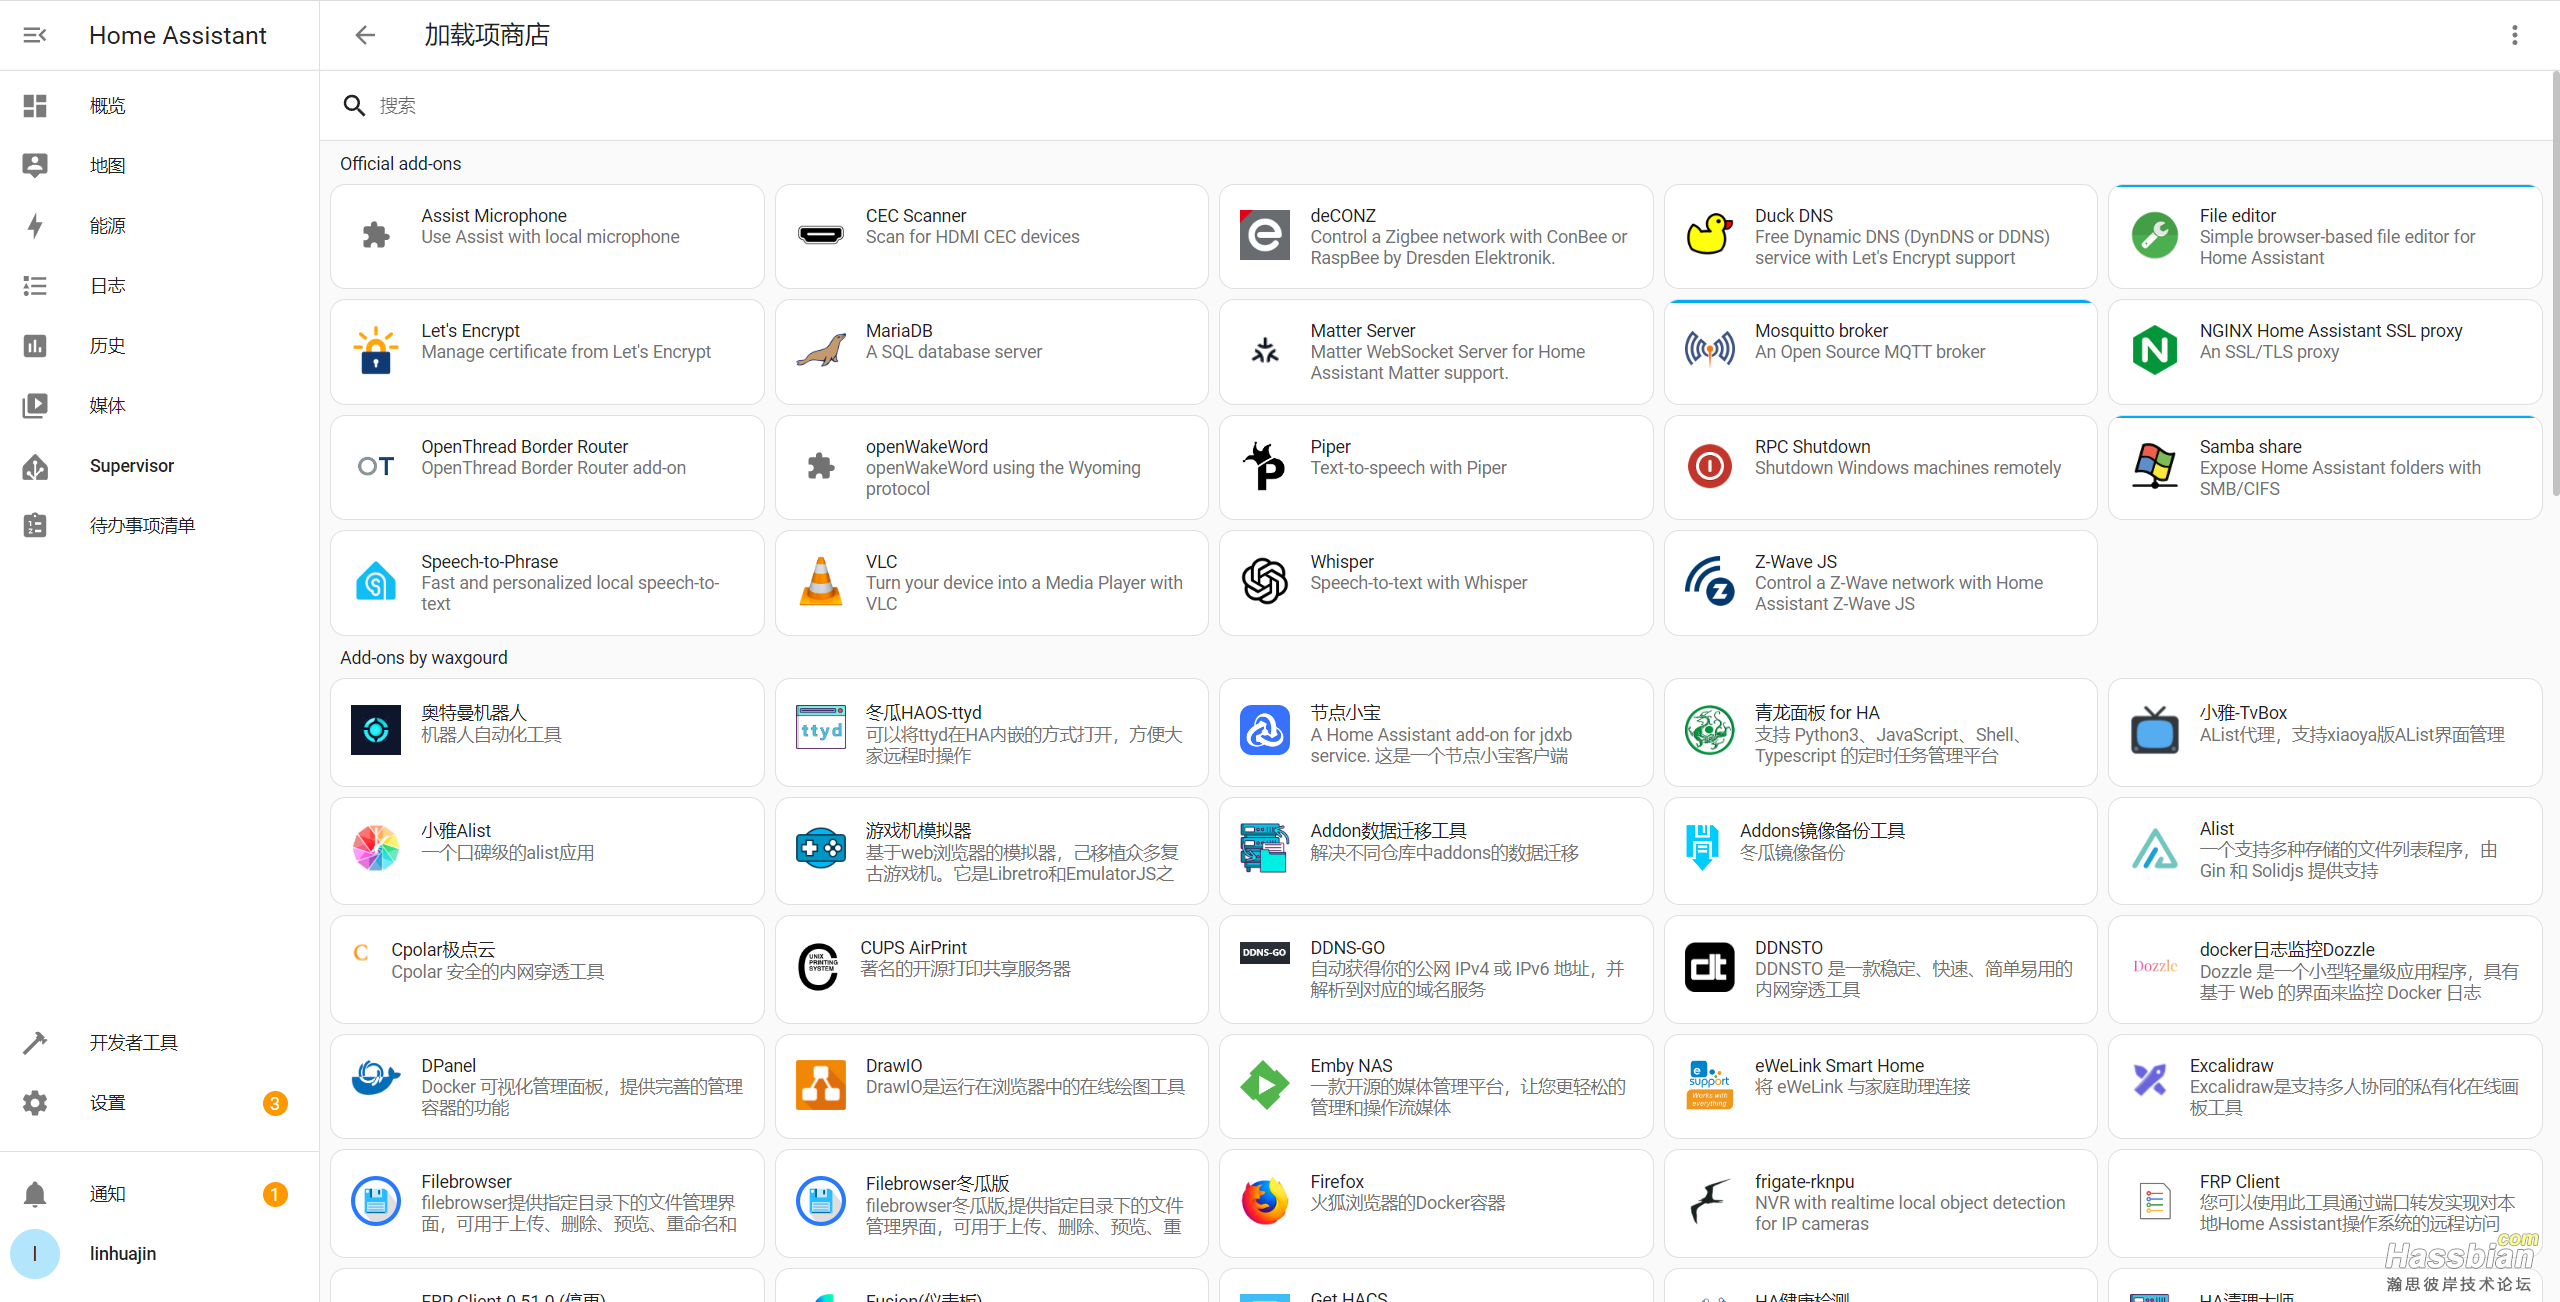
Task: Open the three-dot overflow menu
Action: pos(2514,35)
